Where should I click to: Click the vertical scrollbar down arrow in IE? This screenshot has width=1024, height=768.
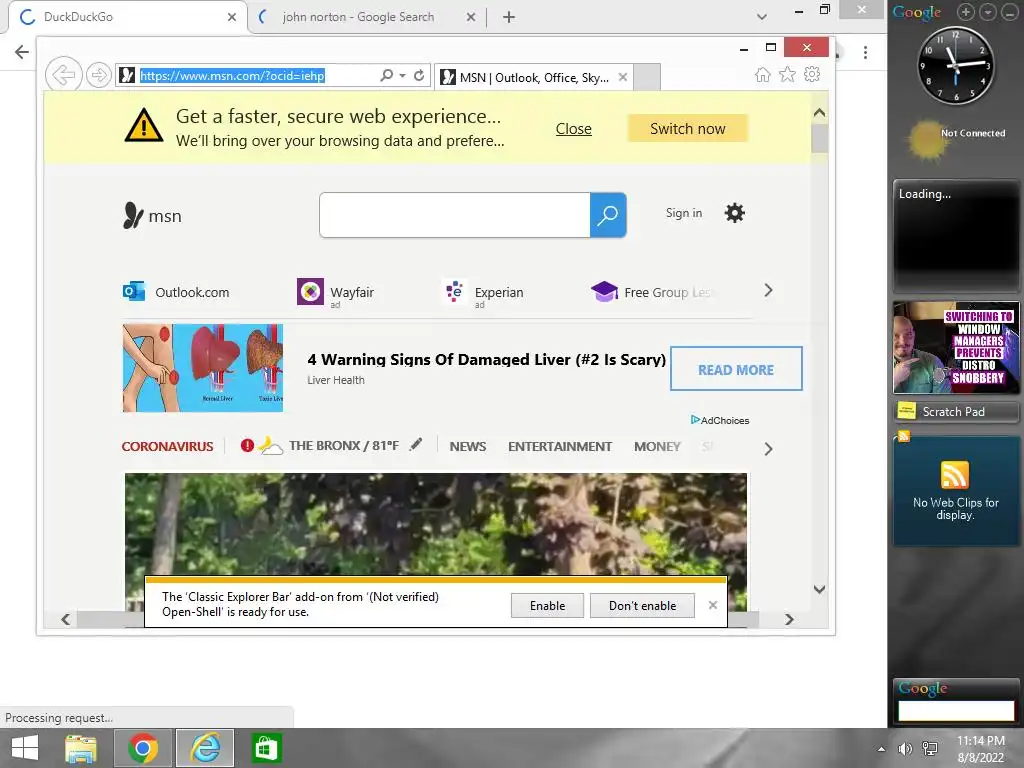tap(820, 589)
